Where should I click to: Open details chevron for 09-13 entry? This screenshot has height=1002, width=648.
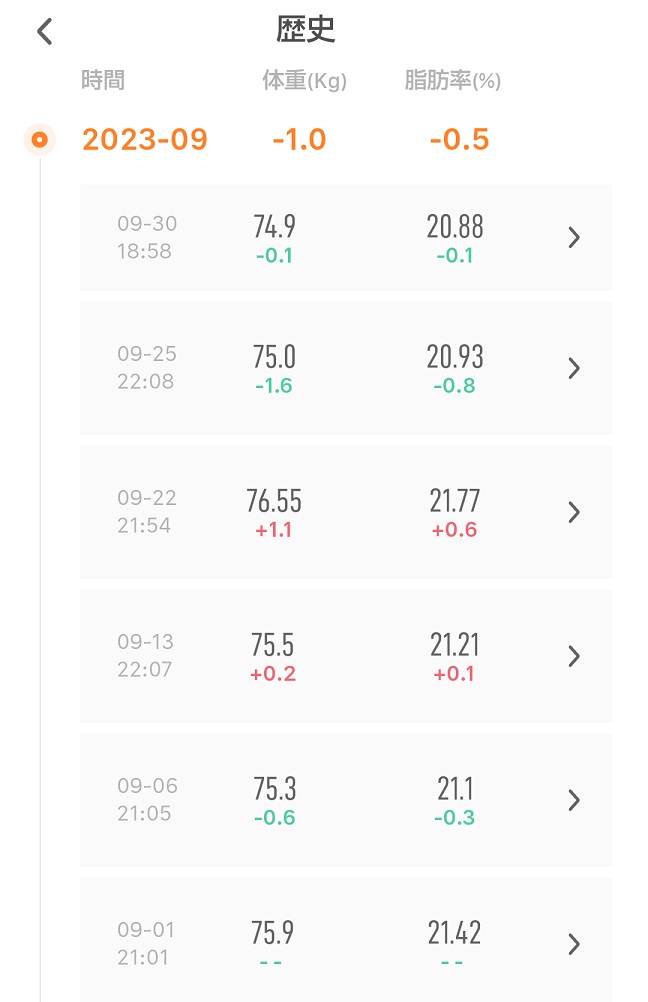(x=574, y=656)
